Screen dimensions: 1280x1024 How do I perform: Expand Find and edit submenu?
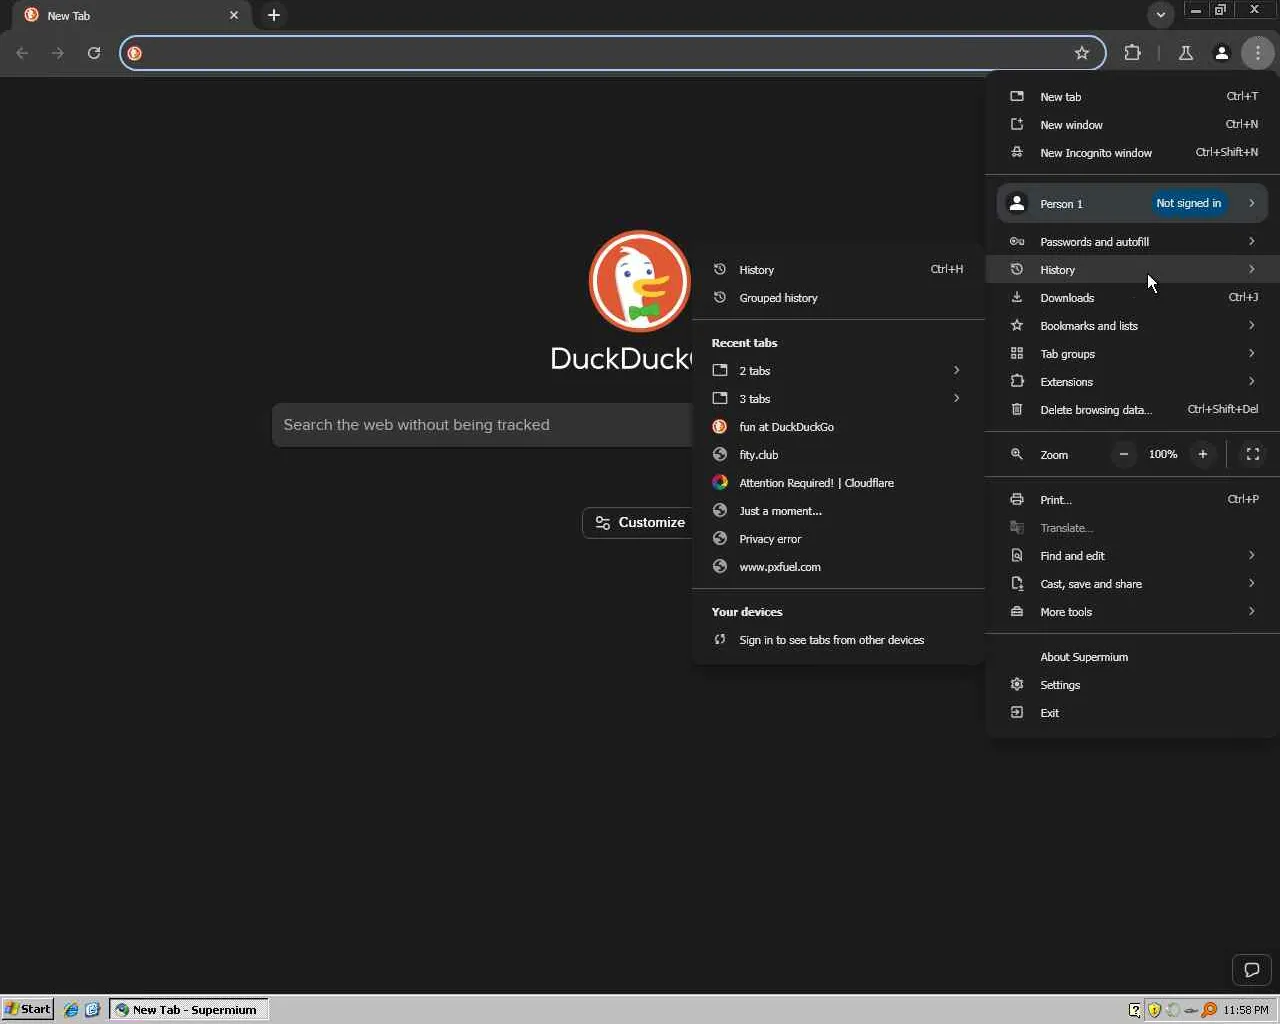[x=1132, y=556]
